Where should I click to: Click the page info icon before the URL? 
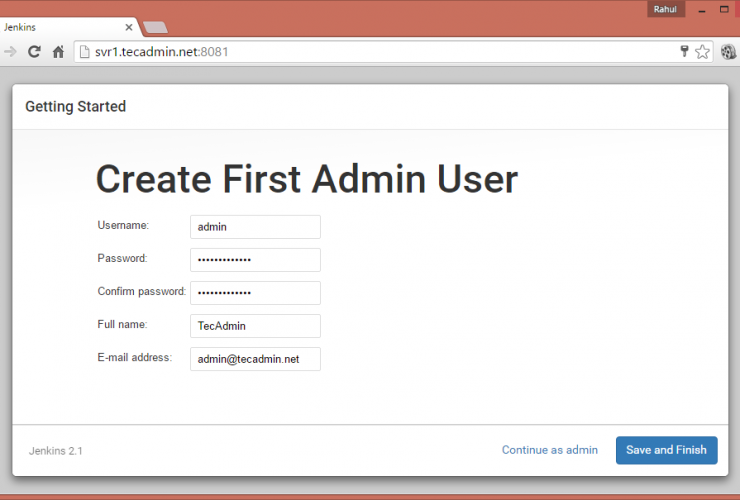point(84,51)
